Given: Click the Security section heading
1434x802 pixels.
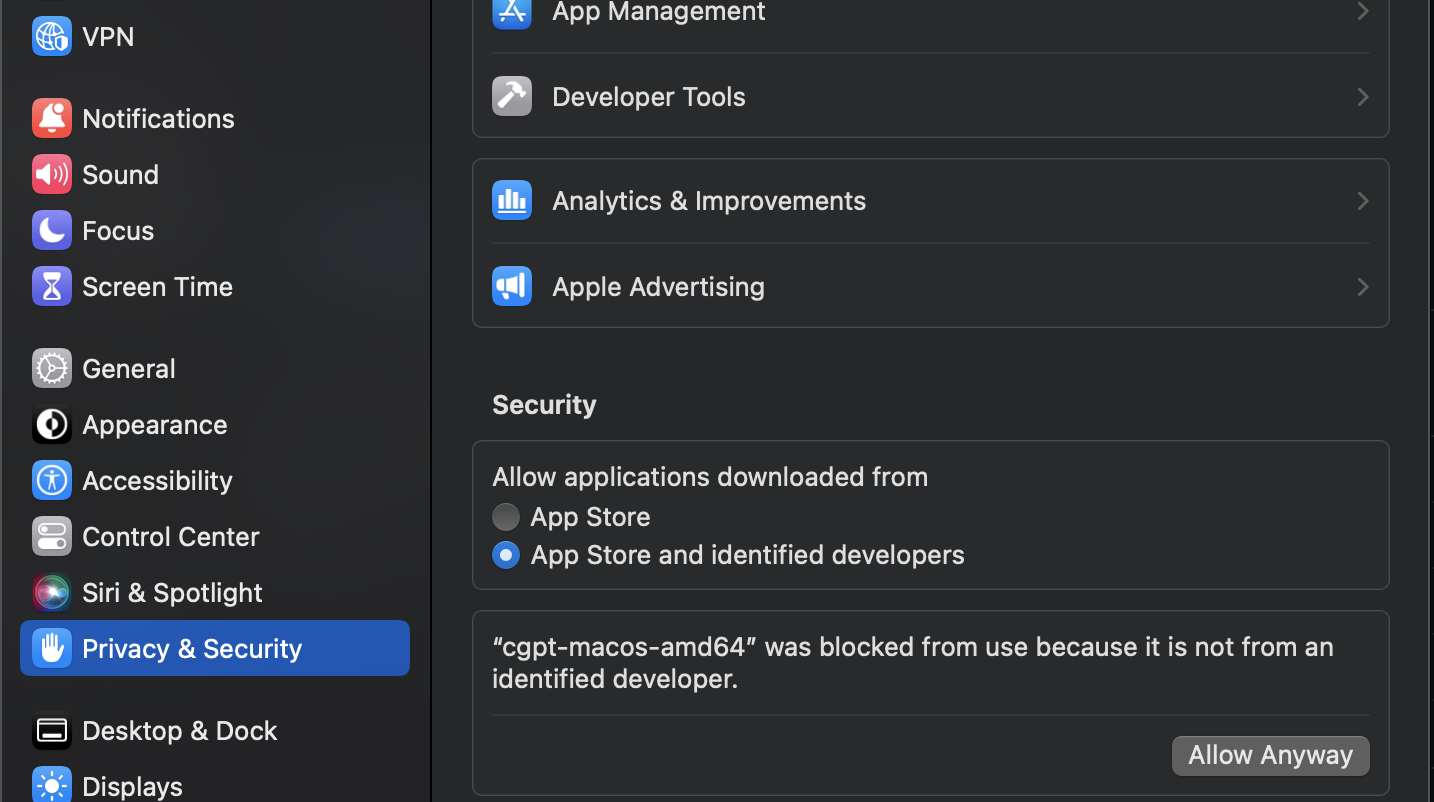Looking at the screenshot, I should tap(544, 404).
